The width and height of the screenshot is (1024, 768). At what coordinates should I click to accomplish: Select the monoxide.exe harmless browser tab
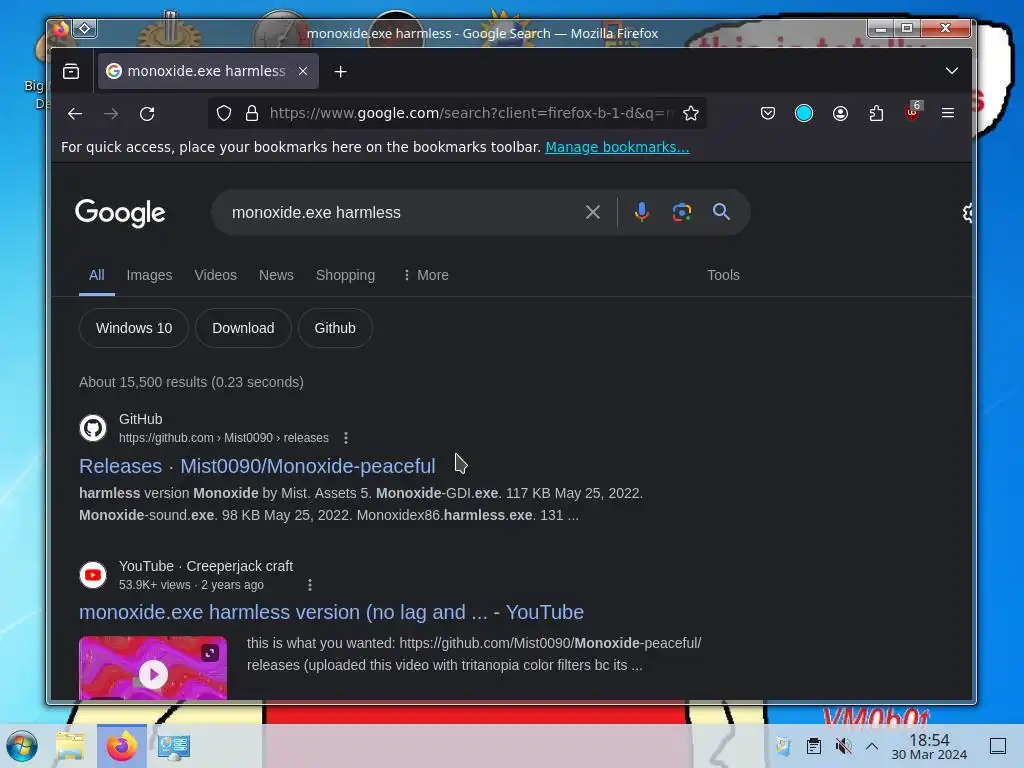pyautogui.click(x=207, y=71)
